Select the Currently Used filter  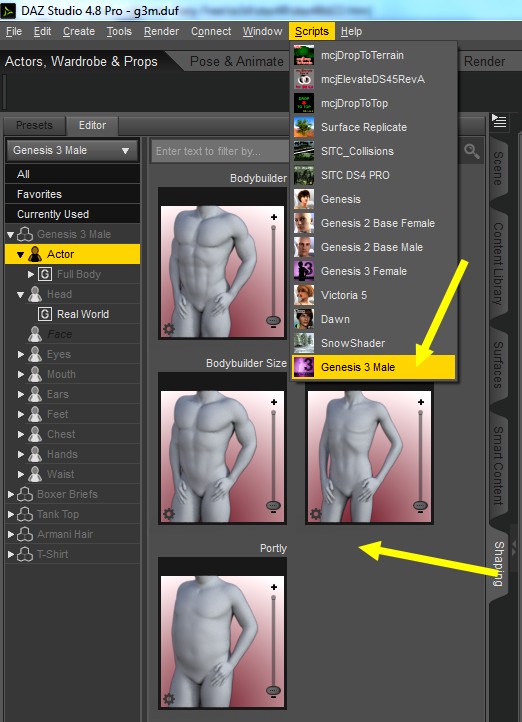coord(72,214)
